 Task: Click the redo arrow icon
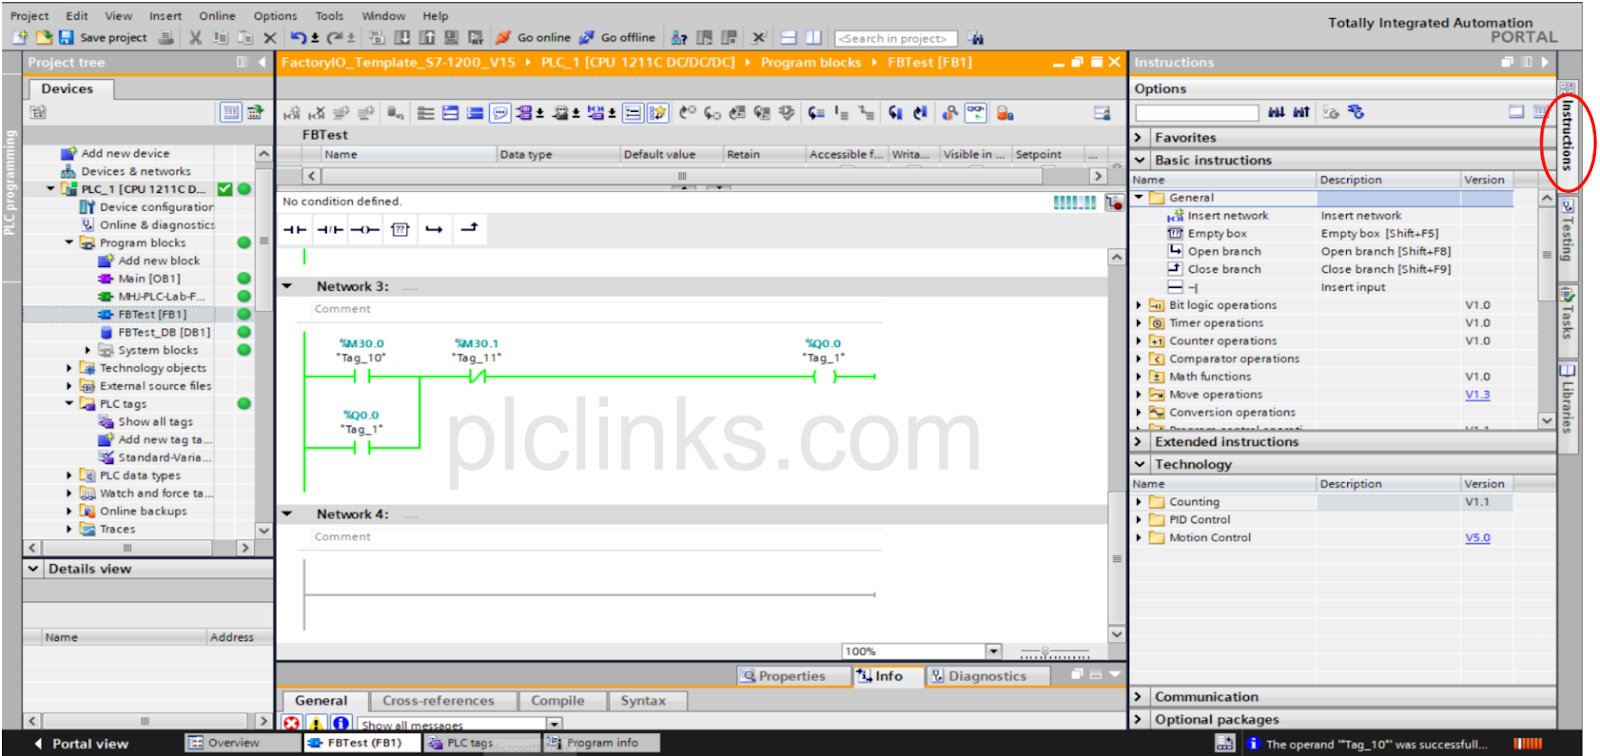pyautogui.click(x=335, y=38)
